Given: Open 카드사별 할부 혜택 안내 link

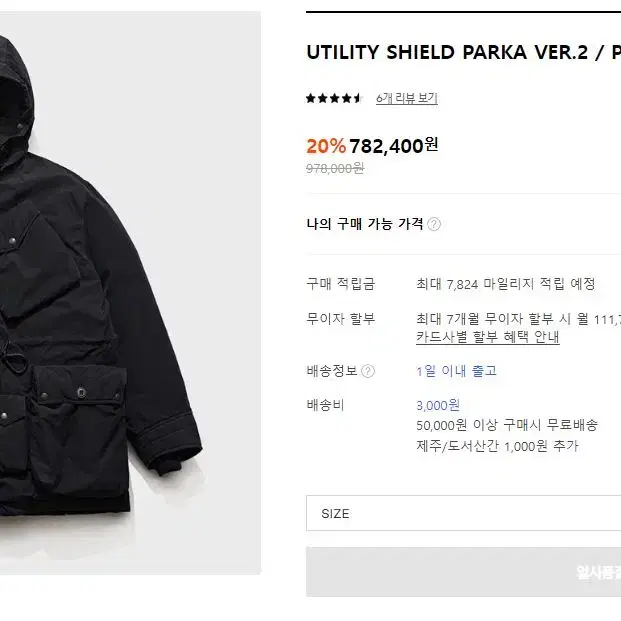Looking at the screenshot, I should click(x=488, y=337).
